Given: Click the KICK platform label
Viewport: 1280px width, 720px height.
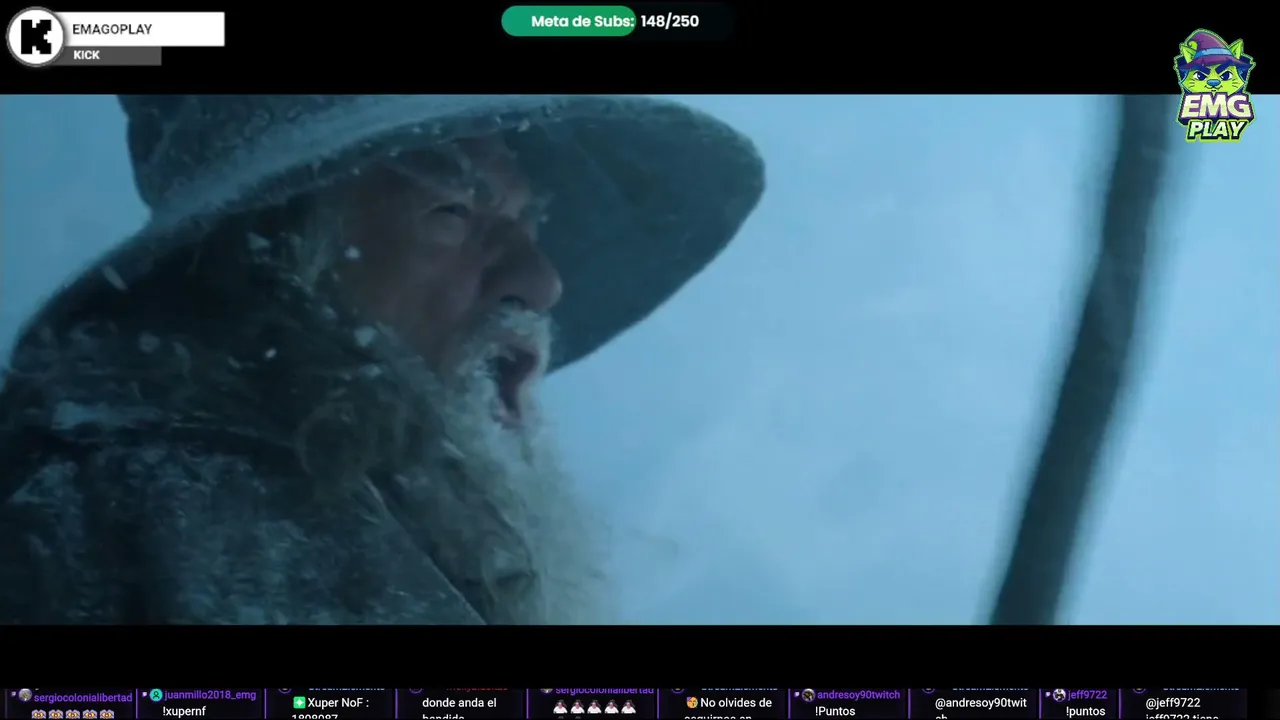Looking at the screenshot, I should click(87, 55).
